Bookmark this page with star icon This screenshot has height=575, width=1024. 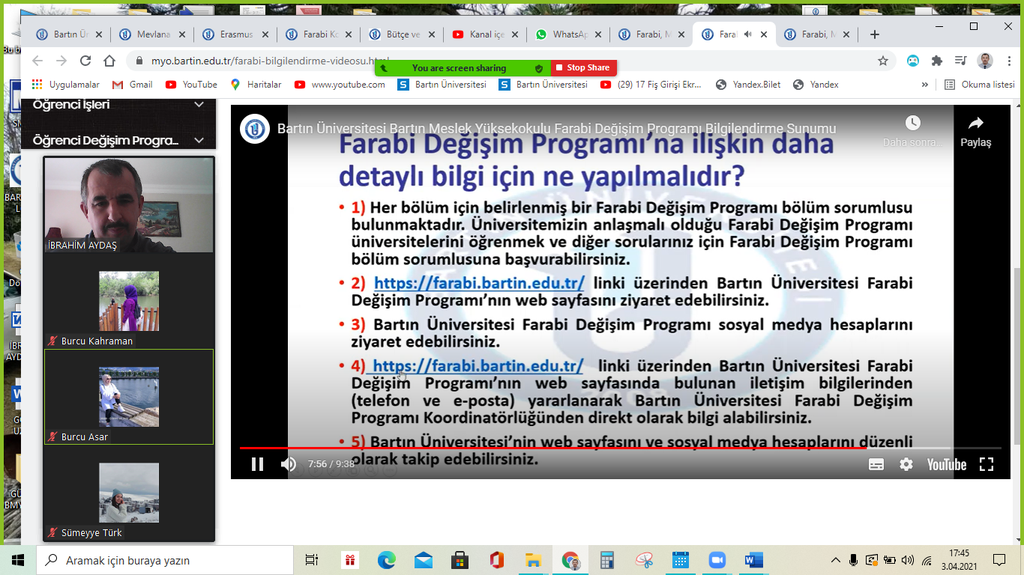883,61
